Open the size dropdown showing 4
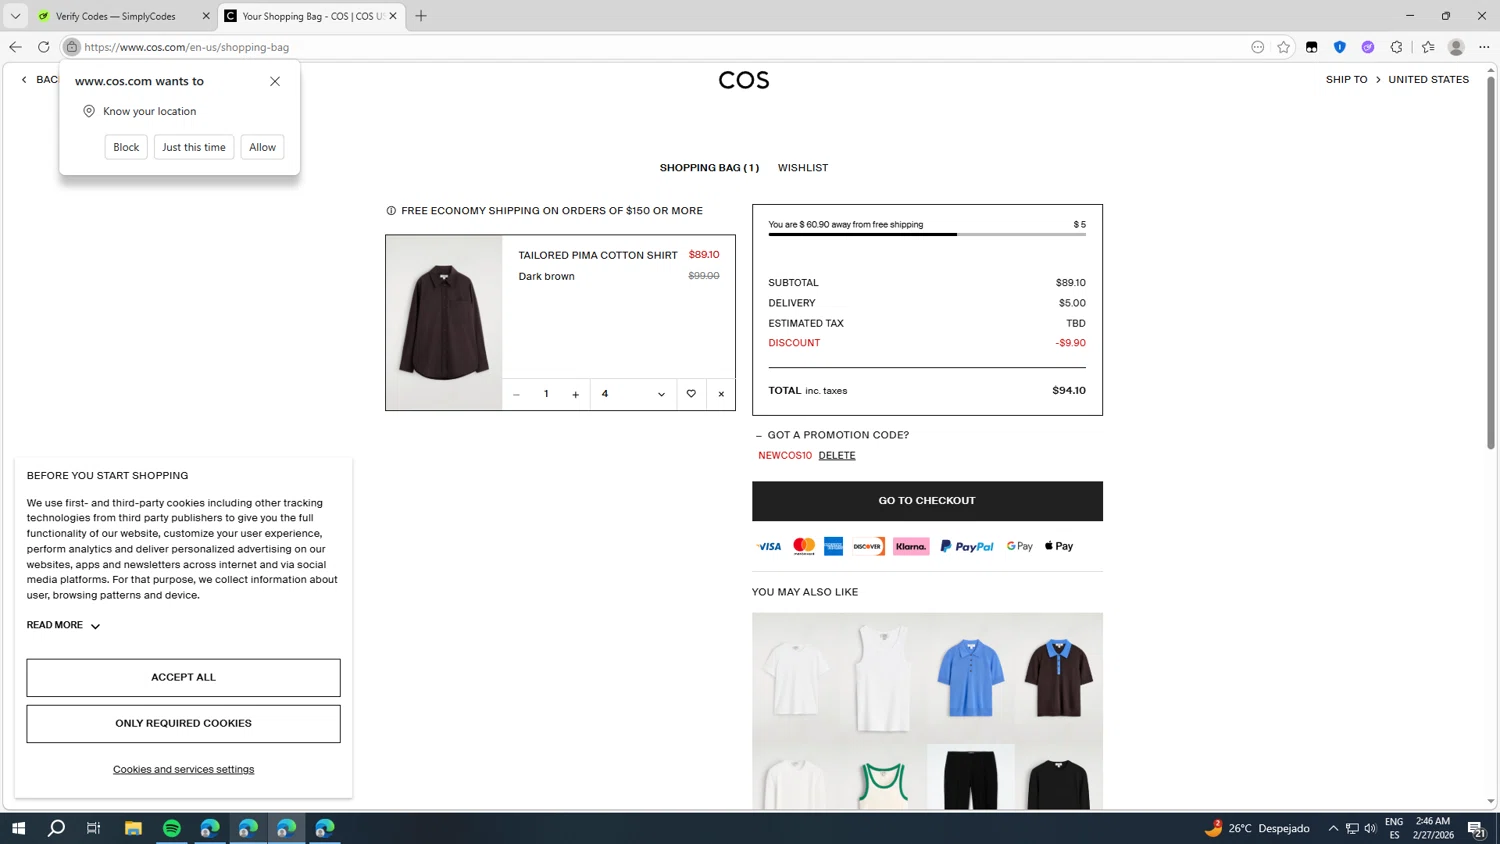The width and height of the screenshot is (1500, 844). [x=633, y=395]
